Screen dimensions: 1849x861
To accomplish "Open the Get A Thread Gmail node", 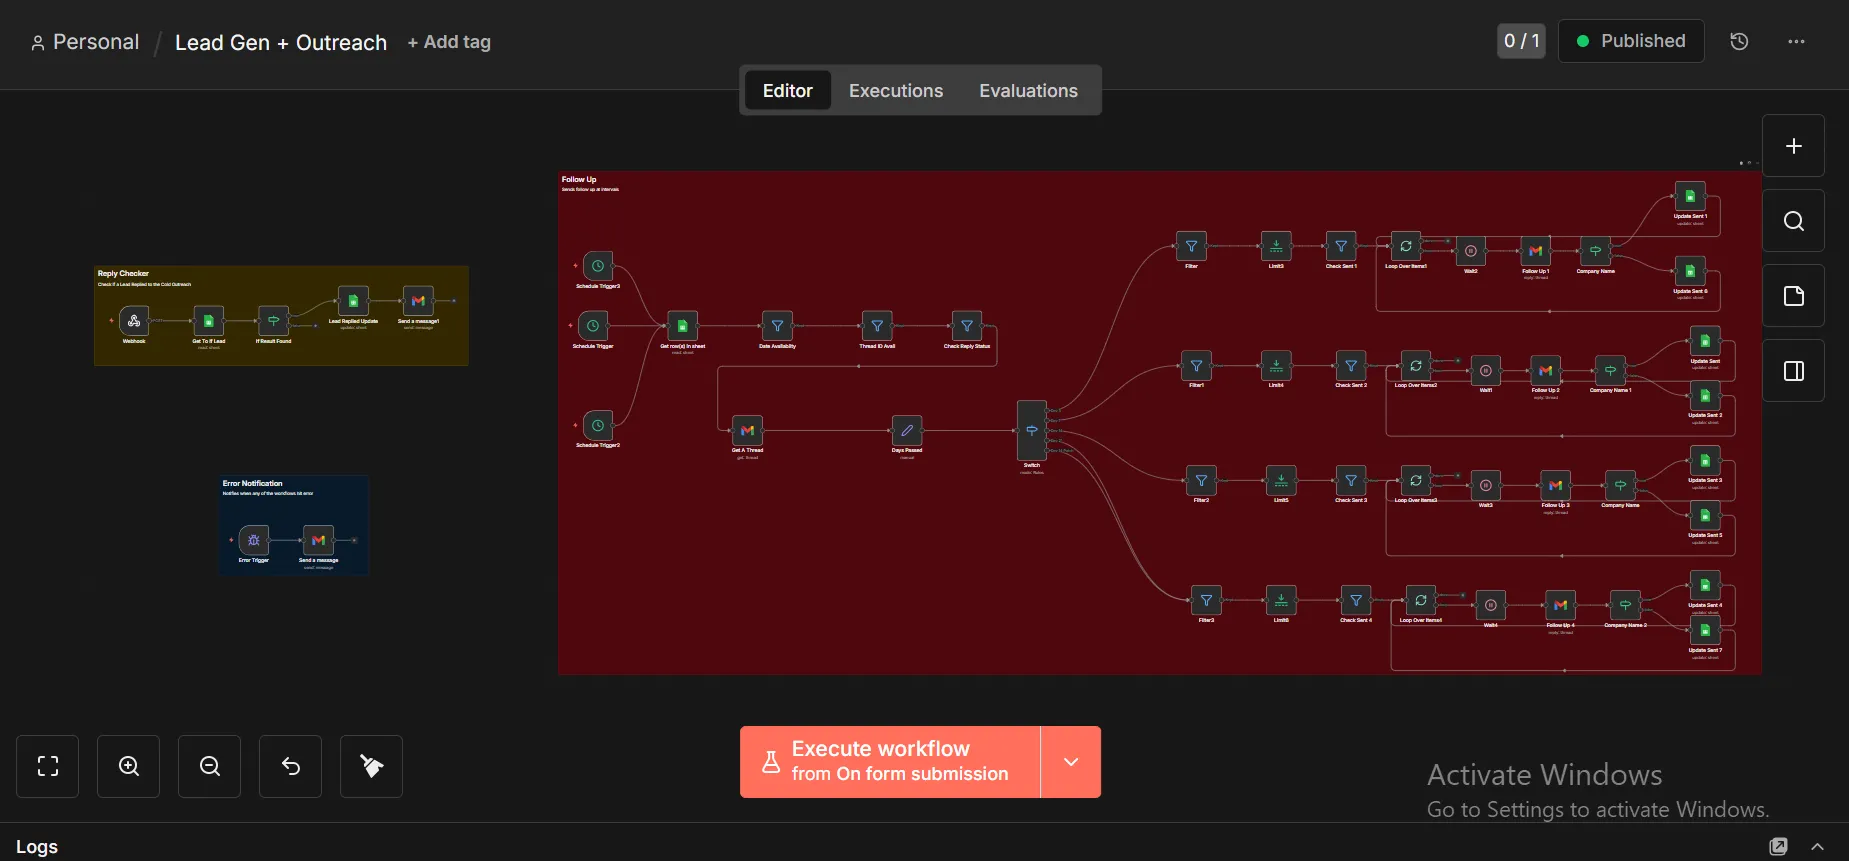I will click(x=747, y=430).
